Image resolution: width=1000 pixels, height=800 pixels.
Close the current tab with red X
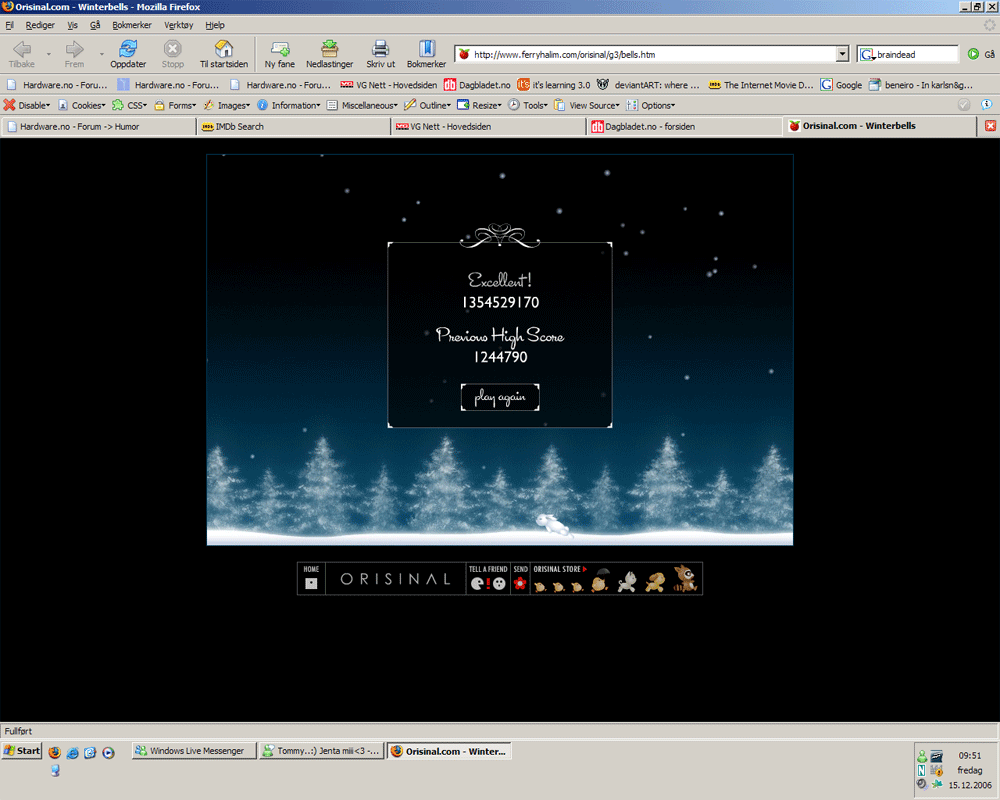tap(990, 126)
